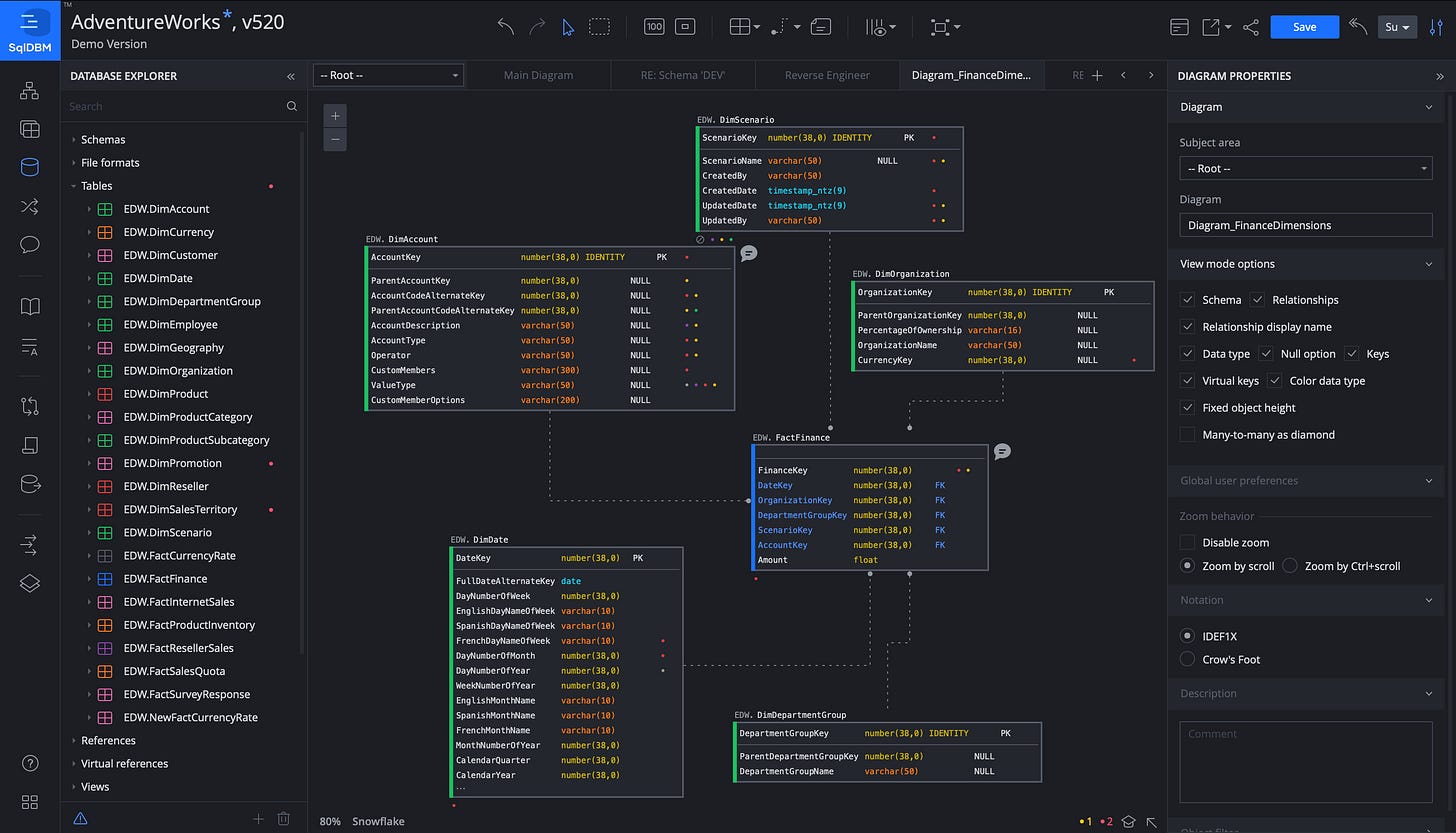The width and height of the screenshot is (1456, 833).
Task: Open the book documentation icon in sidebar
Action: tap(29, 307)
